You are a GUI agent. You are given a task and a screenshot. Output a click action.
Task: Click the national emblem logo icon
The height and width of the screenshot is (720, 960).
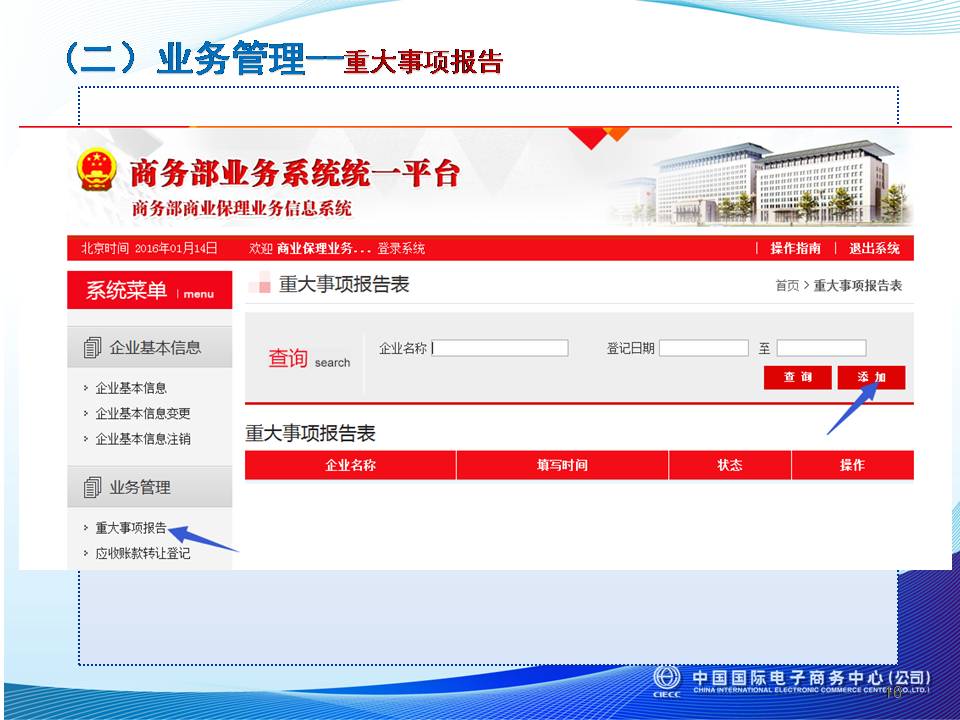click(x=97, y=171)
